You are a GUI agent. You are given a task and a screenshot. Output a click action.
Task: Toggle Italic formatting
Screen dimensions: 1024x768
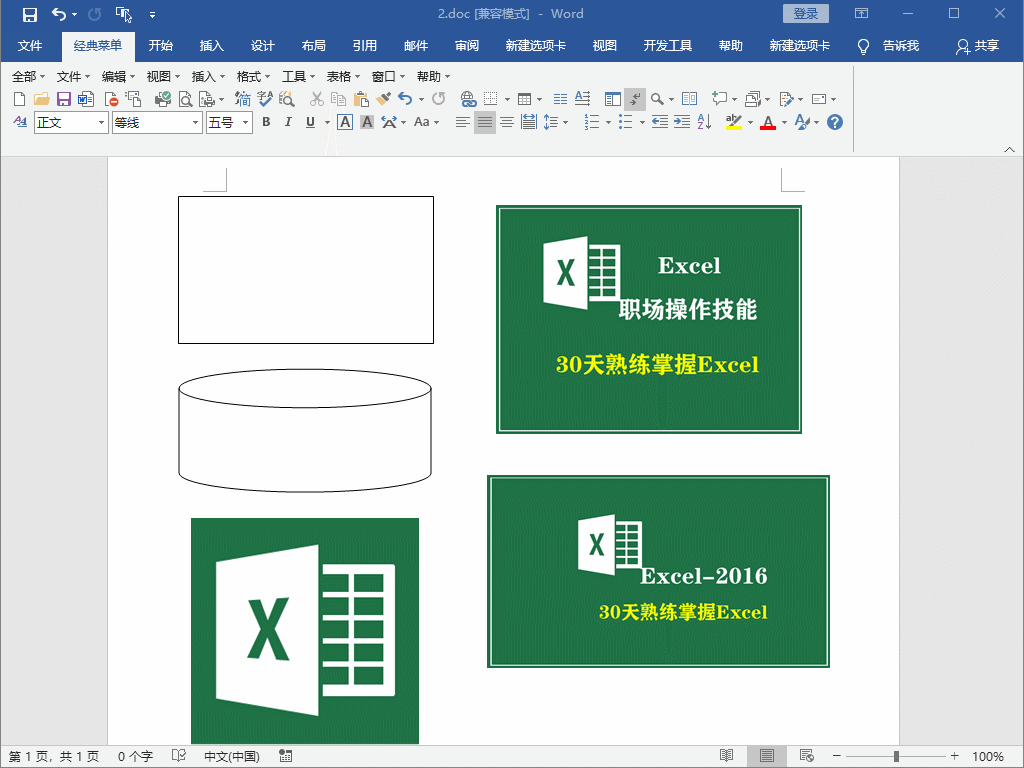pos(288,122)
